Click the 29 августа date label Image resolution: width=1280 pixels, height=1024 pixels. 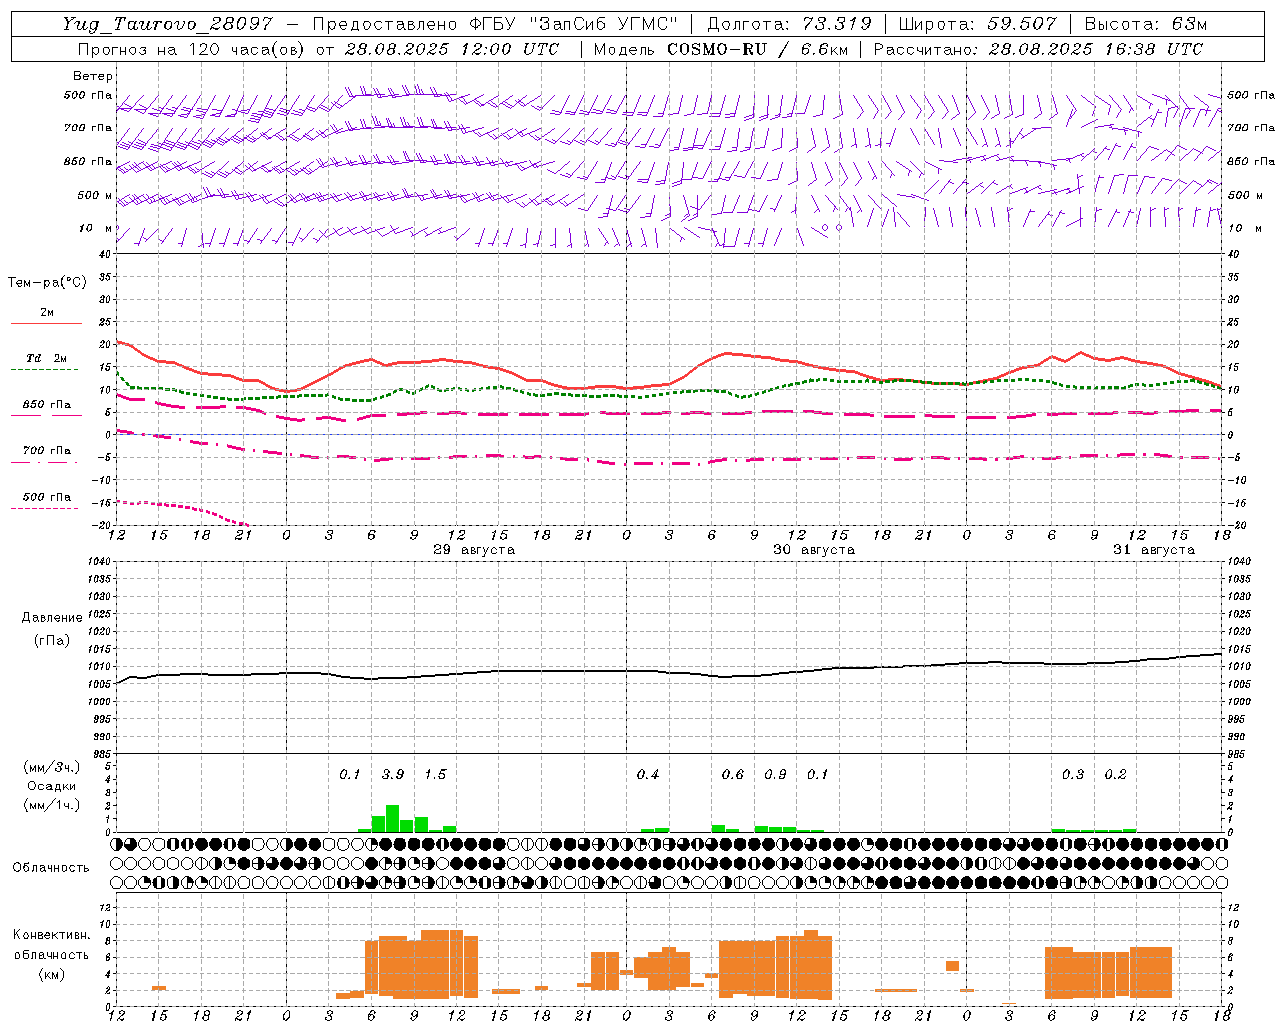pyautogui.click(x=474, y=550)
